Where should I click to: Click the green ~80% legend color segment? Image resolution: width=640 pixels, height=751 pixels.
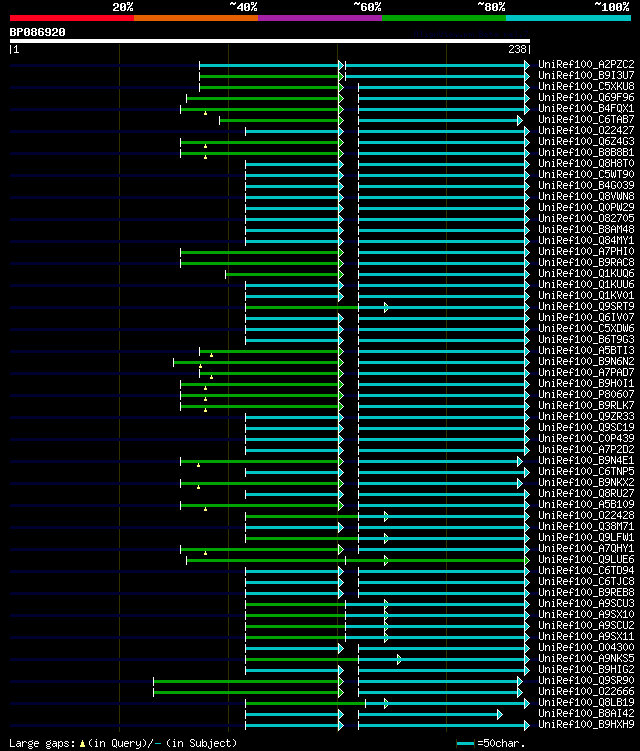click(444, 18)
